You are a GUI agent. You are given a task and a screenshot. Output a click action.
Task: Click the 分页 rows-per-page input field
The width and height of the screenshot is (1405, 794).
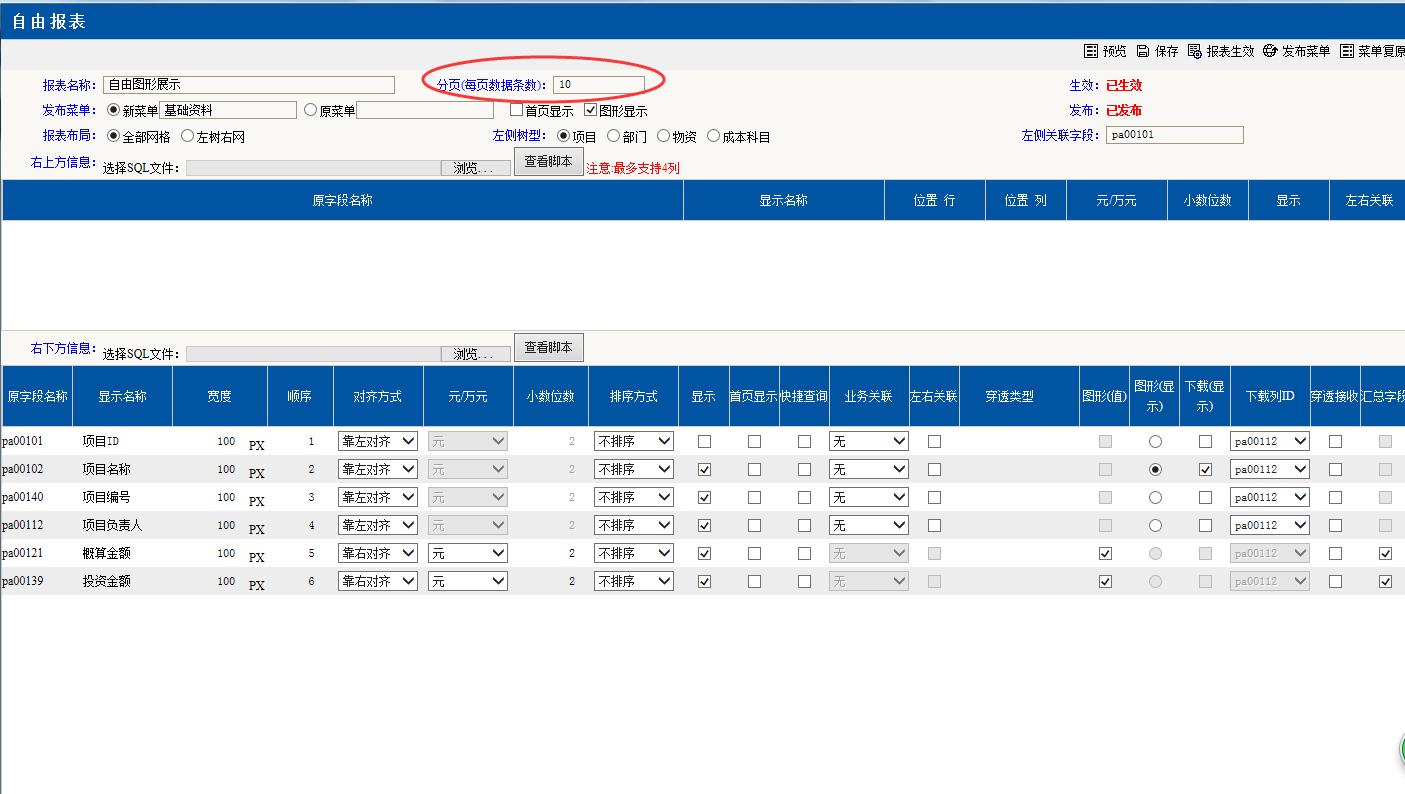598,85
